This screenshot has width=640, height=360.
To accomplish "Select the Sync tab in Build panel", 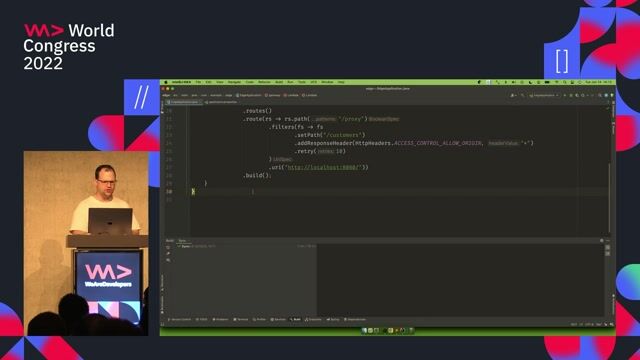I will (182, 241).
